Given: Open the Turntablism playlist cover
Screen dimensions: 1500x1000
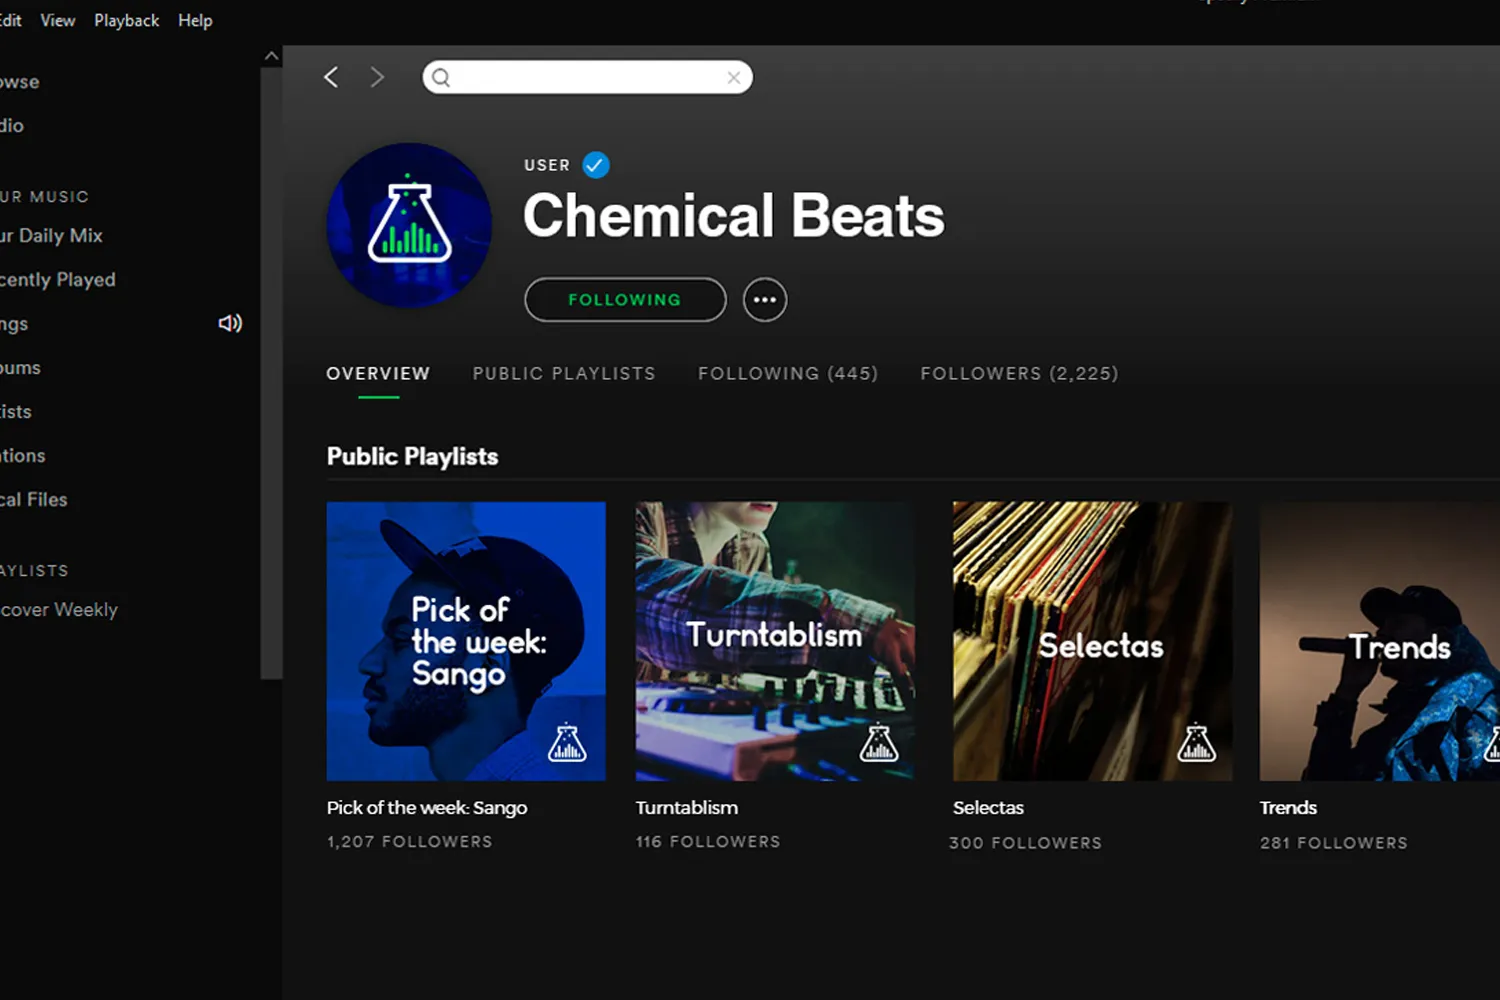Looking at the screenshot, I should [774, 641].
